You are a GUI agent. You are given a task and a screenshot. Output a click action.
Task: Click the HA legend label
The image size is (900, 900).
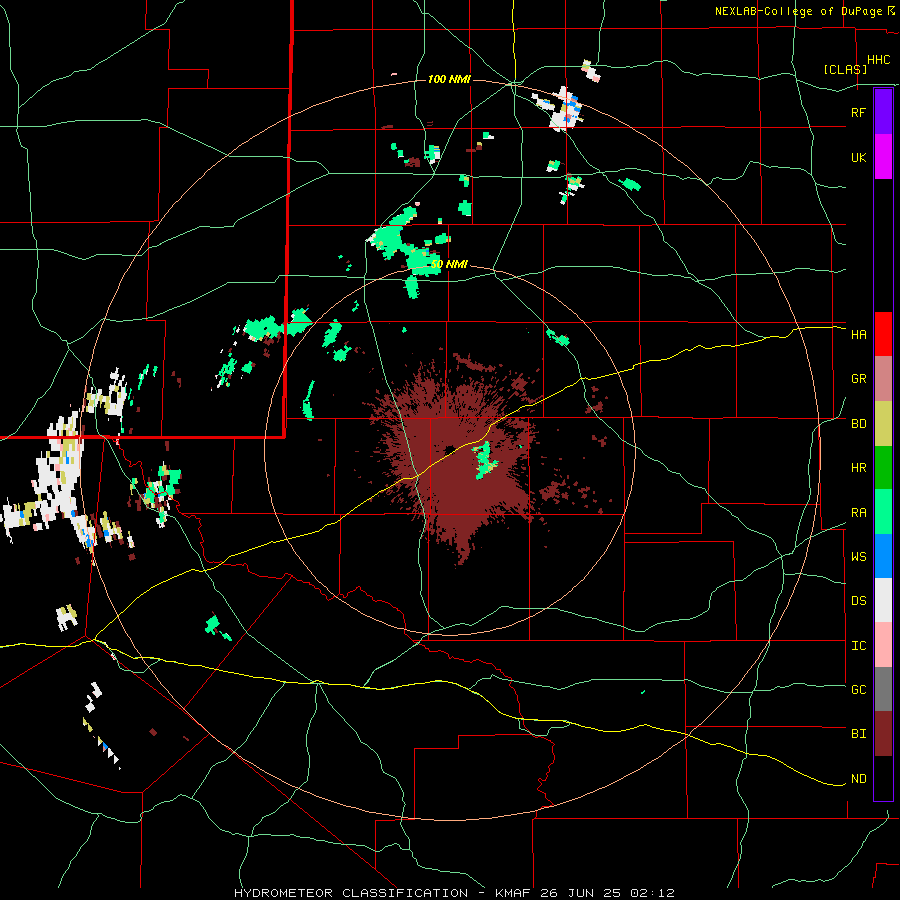(x=858, y=334)
